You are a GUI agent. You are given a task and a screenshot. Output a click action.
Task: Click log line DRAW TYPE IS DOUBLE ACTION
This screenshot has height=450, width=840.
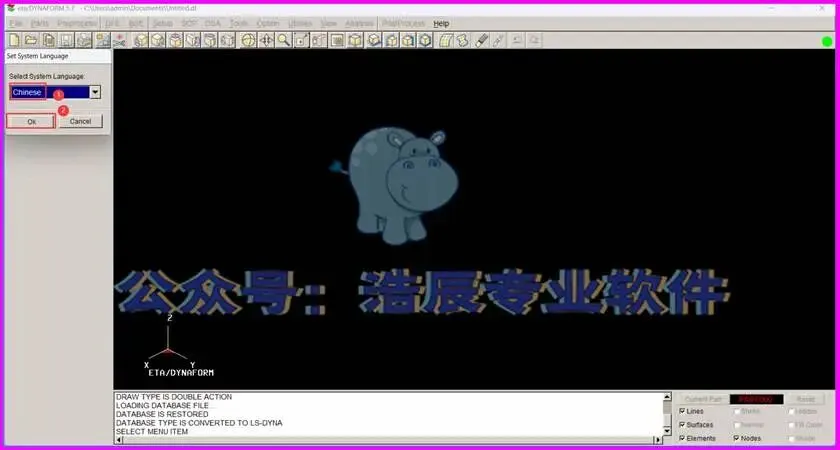[x=174, y=397]
